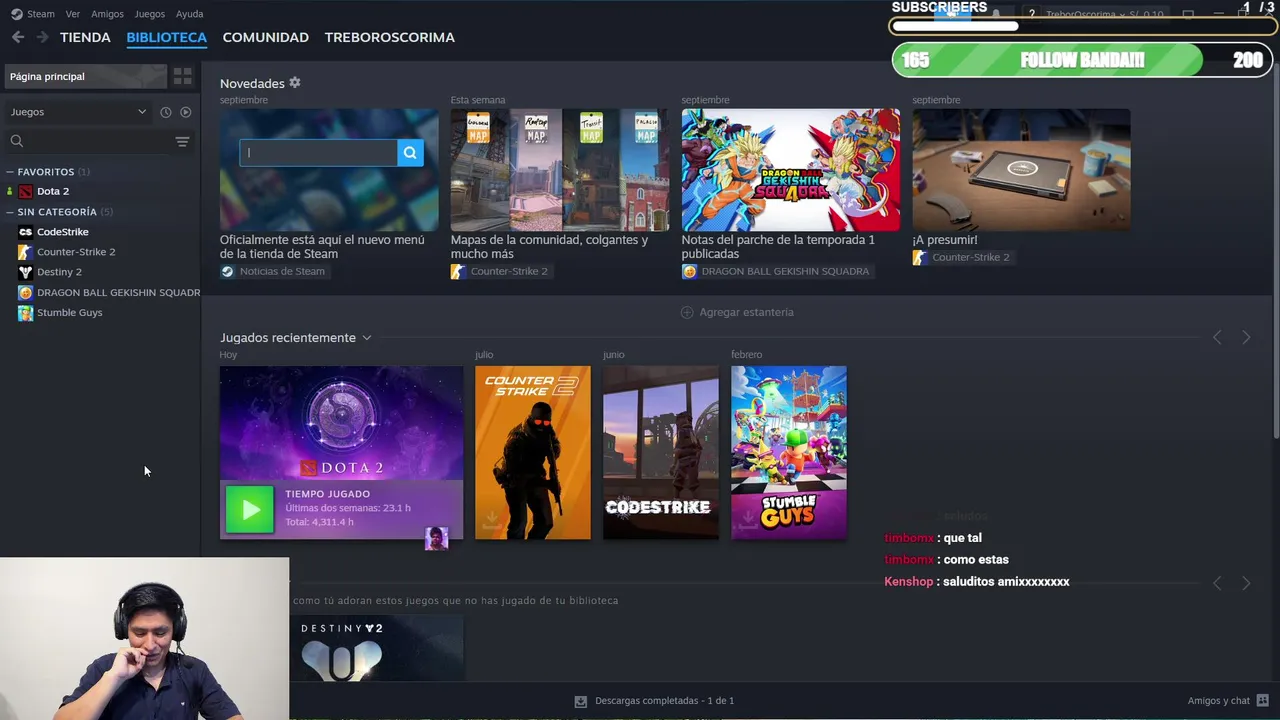This screenshot has height=720, width=1280.
Task: Click the library page vertical scrollbar
Action: [1275, 250]
